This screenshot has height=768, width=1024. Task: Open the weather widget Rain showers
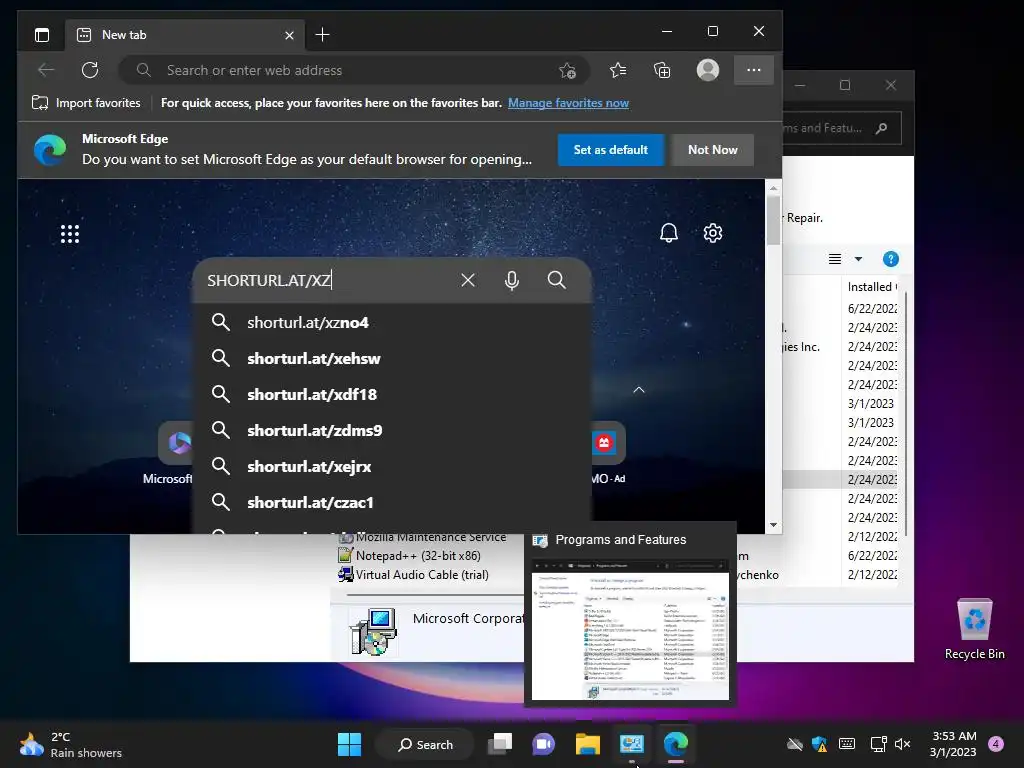71,744
